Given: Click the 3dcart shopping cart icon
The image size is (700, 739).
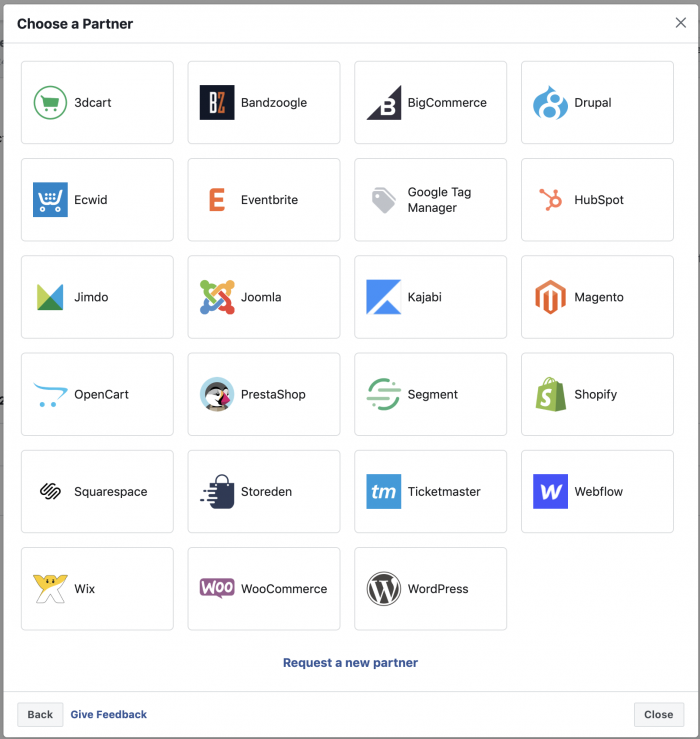Looking at the screenshot, I should (x=50, y=102).
